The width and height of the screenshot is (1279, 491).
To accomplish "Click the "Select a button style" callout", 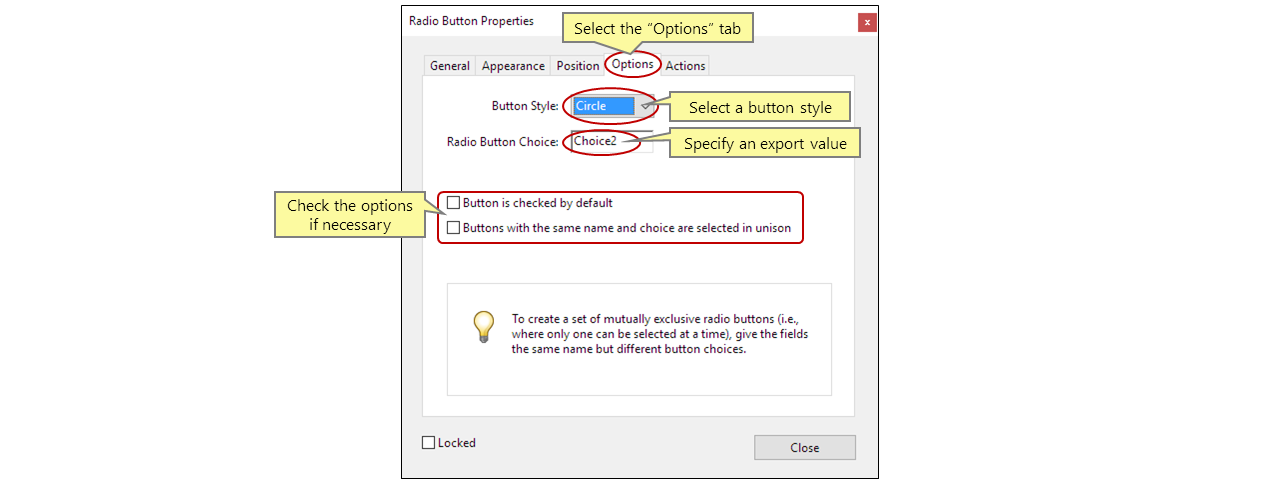I will tap(759, 108).
